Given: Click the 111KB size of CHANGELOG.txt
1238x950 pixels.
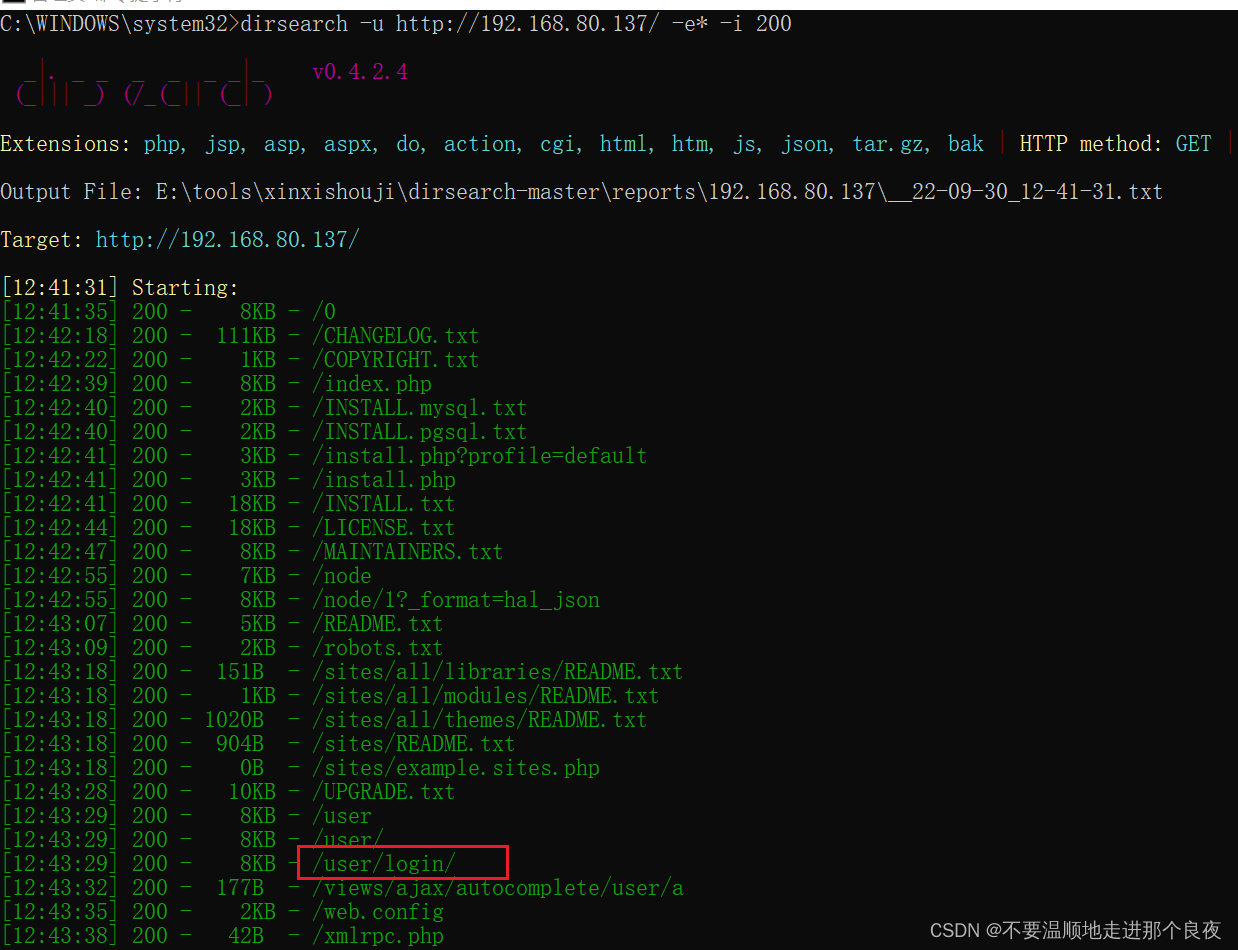Looking at the screenshot, I should pyautogui.click(x=246, y=336).
